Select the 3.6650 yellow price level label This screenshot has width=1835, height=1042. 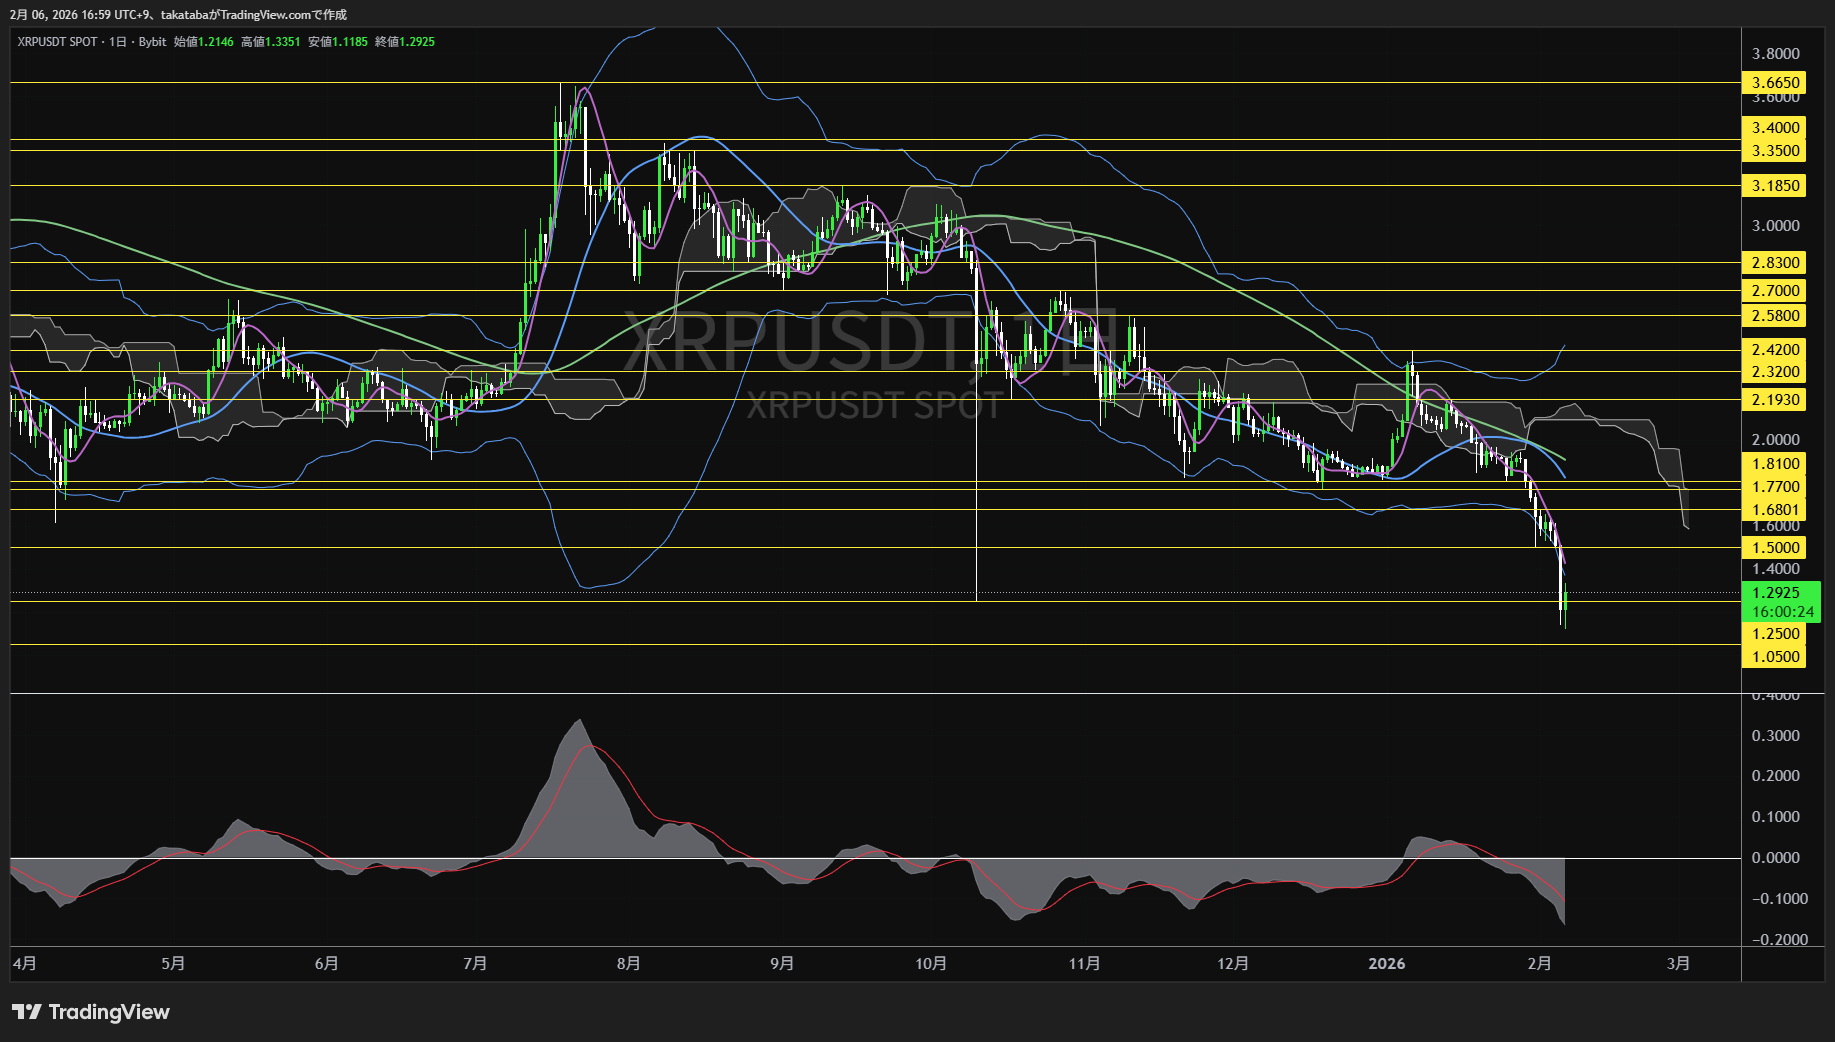[1775, 83]
